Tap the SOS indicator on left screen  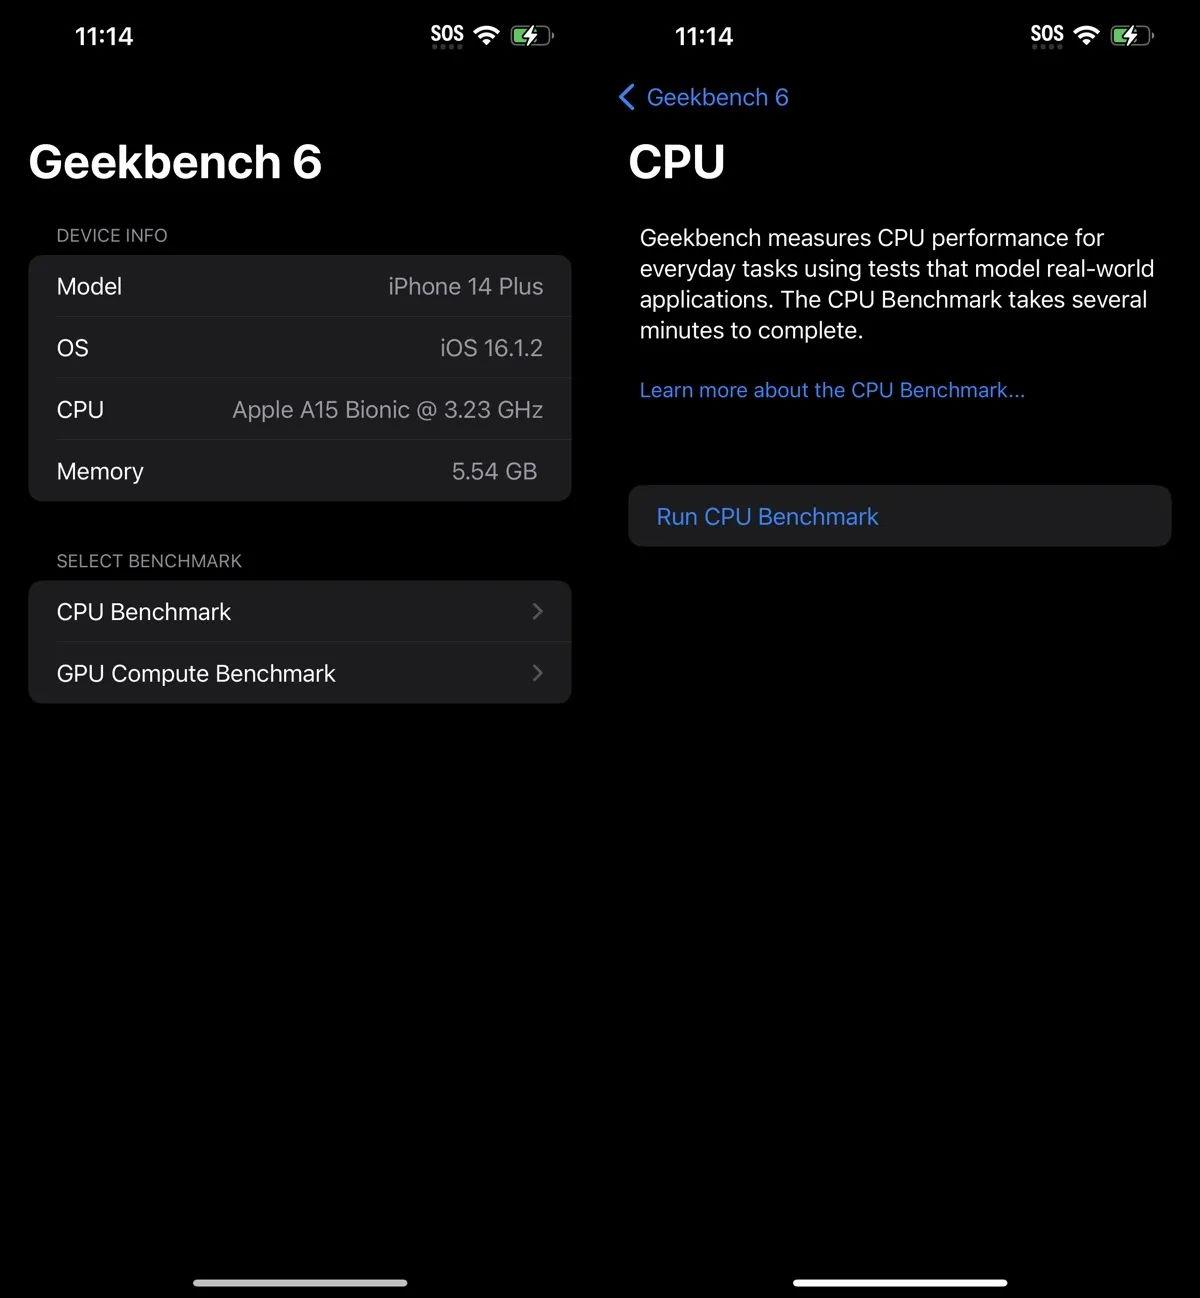[447, 35]
